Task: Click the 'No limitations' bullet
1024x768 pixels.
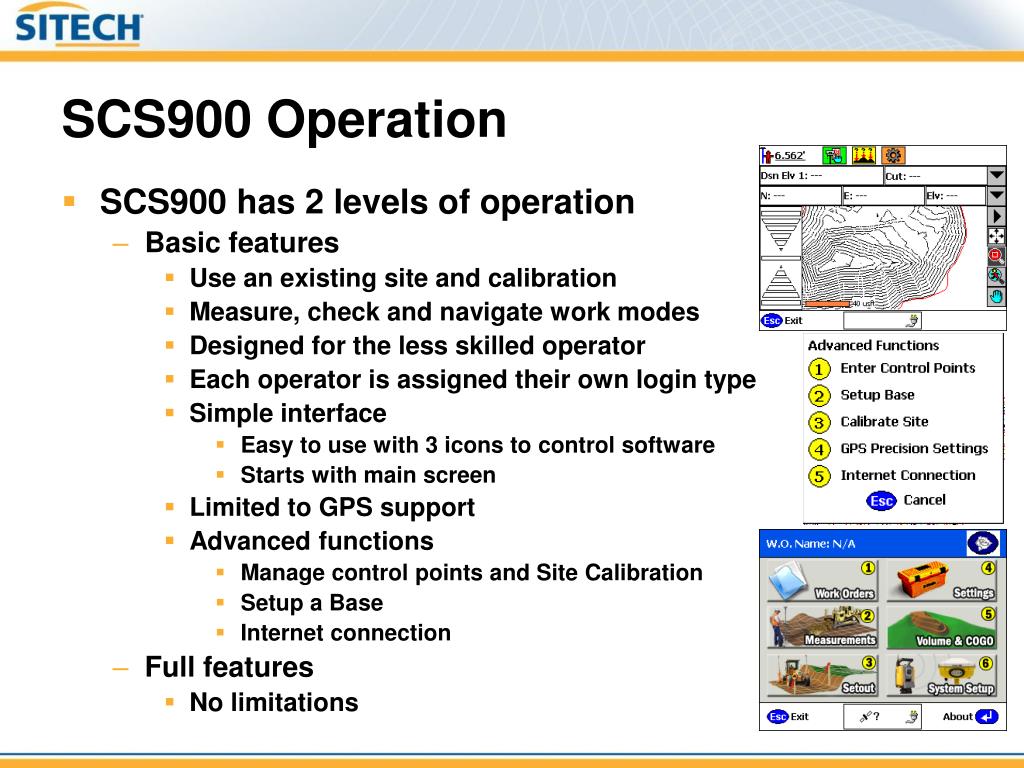Action: (x=274, y=703)
